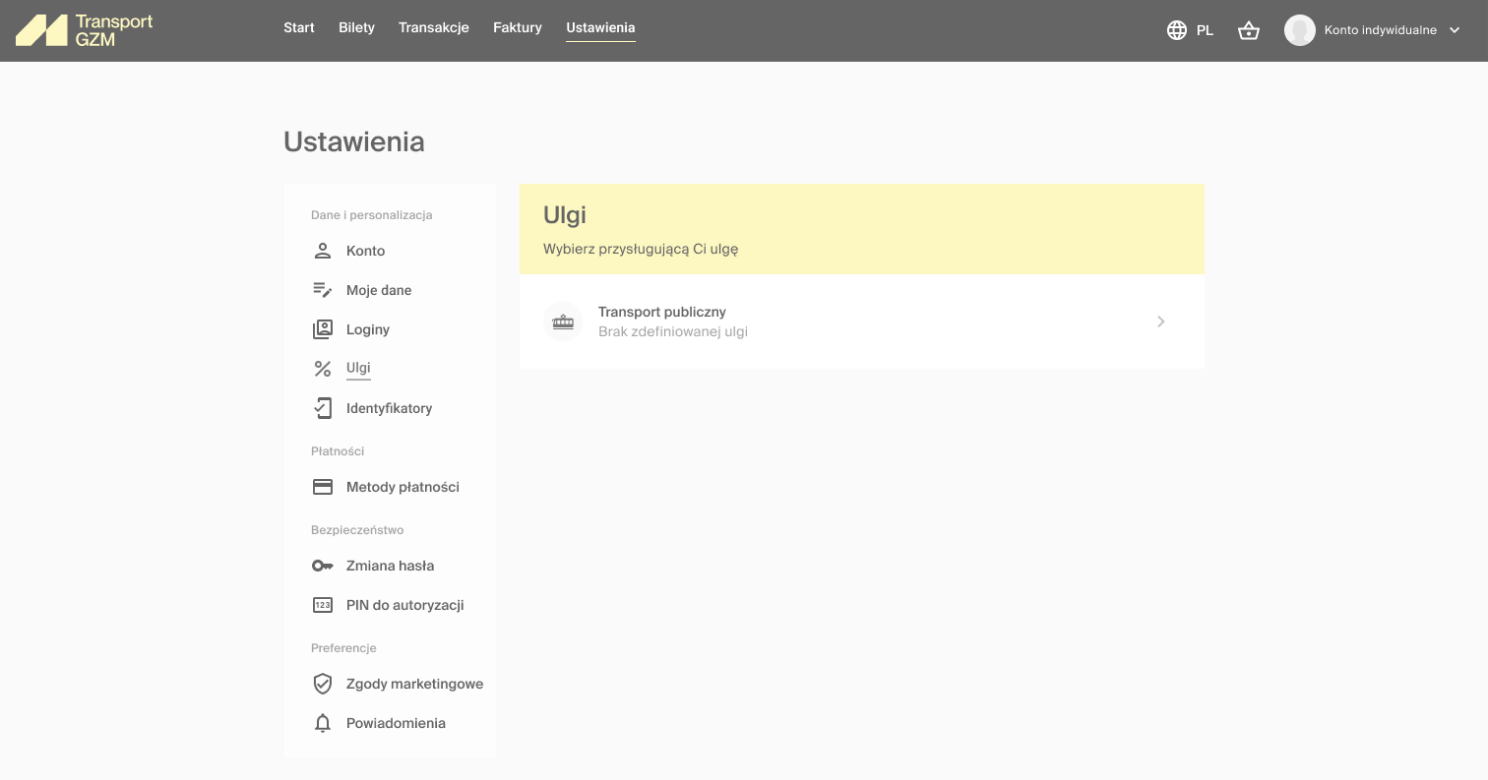Open the shopping basket icon

(1248, 30)
